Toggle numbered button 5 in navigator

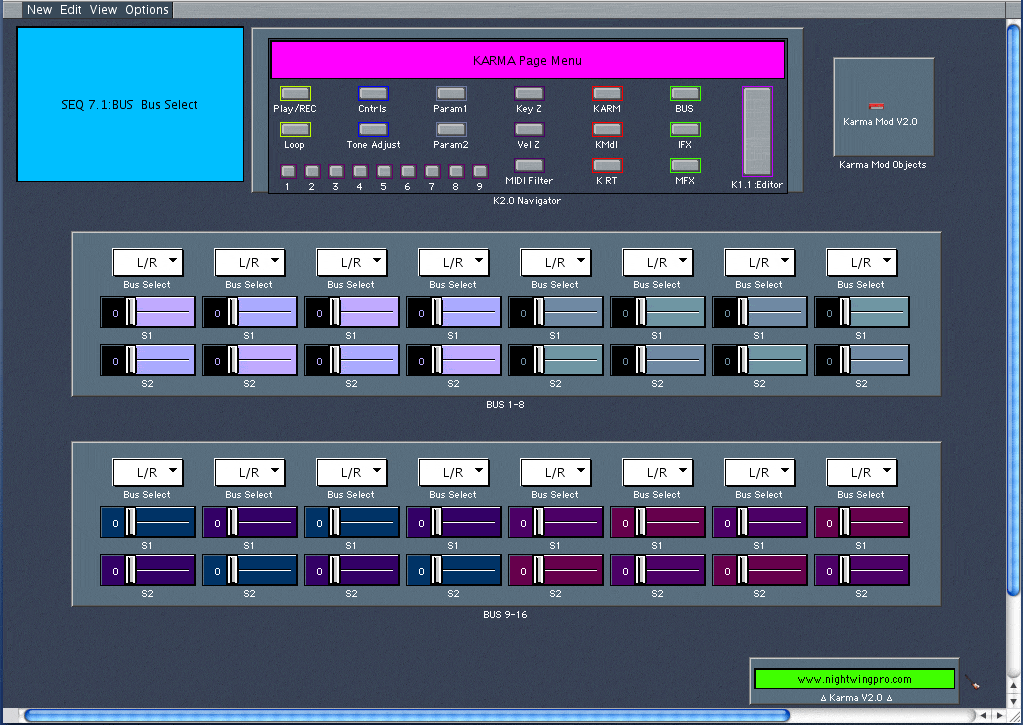click(x=383, y=171)
